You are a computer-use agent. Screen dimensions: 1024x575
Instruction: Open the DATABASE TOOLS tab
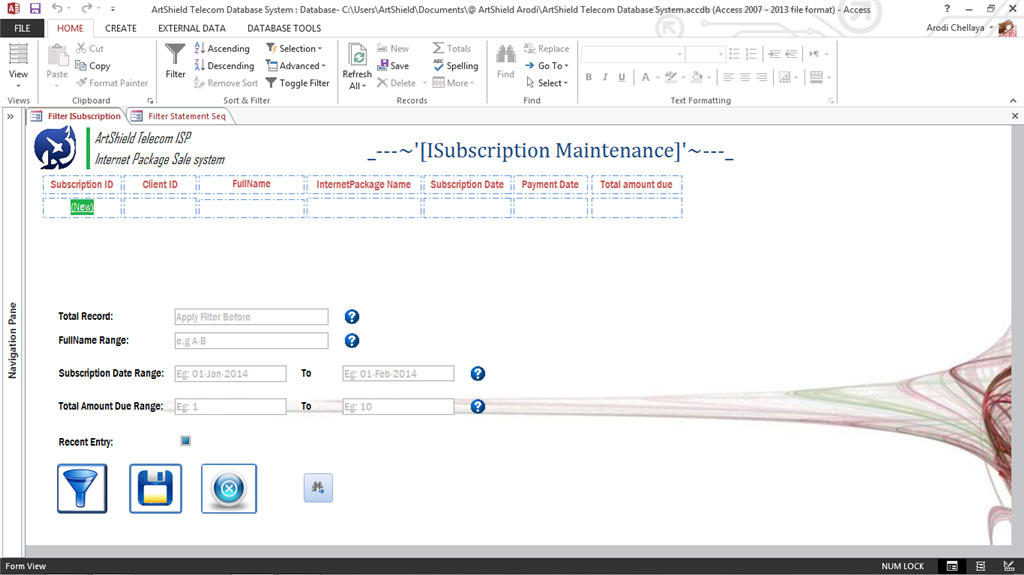click(x=284, y=28)
